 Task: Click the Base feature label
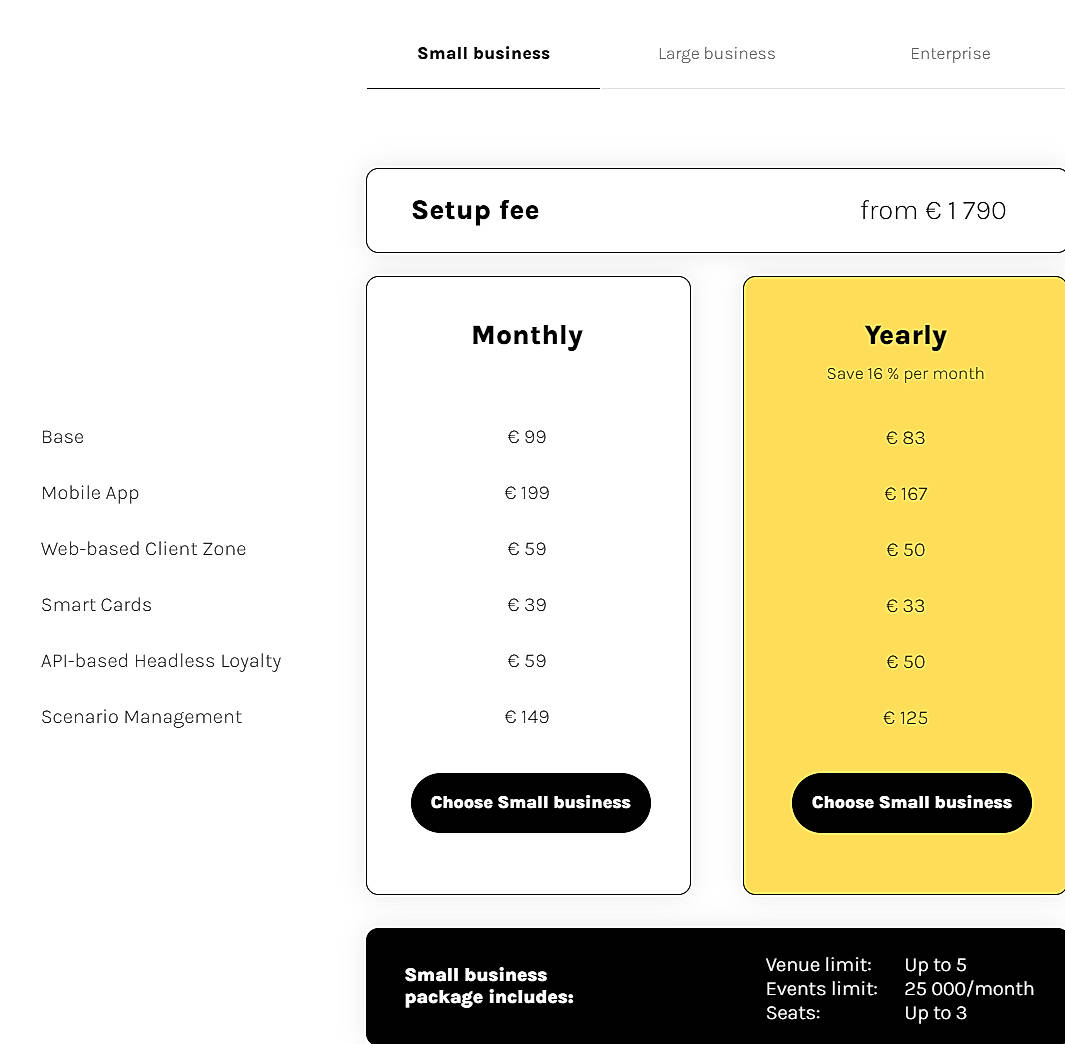pyautogui.click(x=62, y=437)
